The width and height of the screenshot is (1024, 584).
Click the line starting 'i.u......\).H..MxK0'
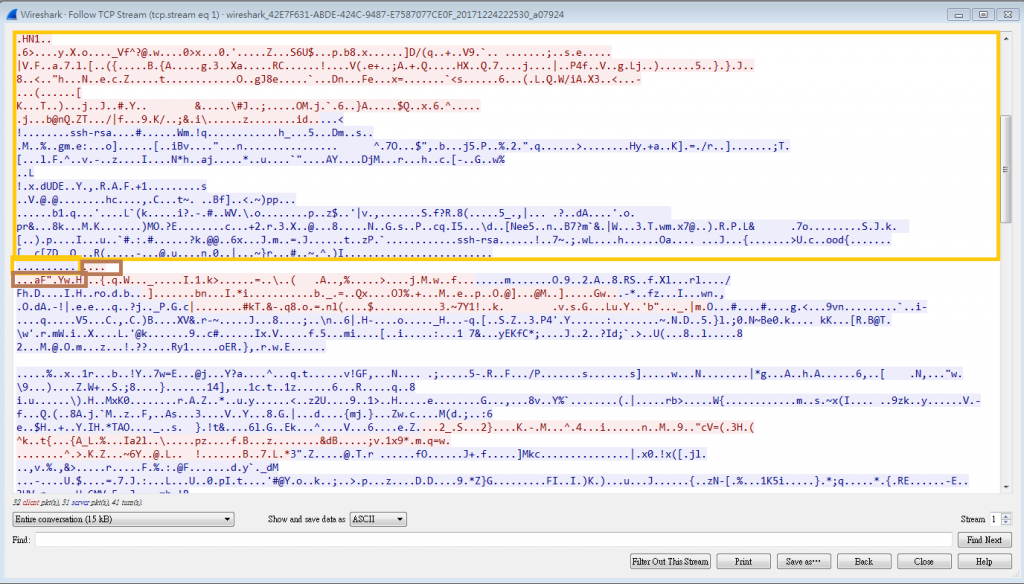click(x=499, y=400)
